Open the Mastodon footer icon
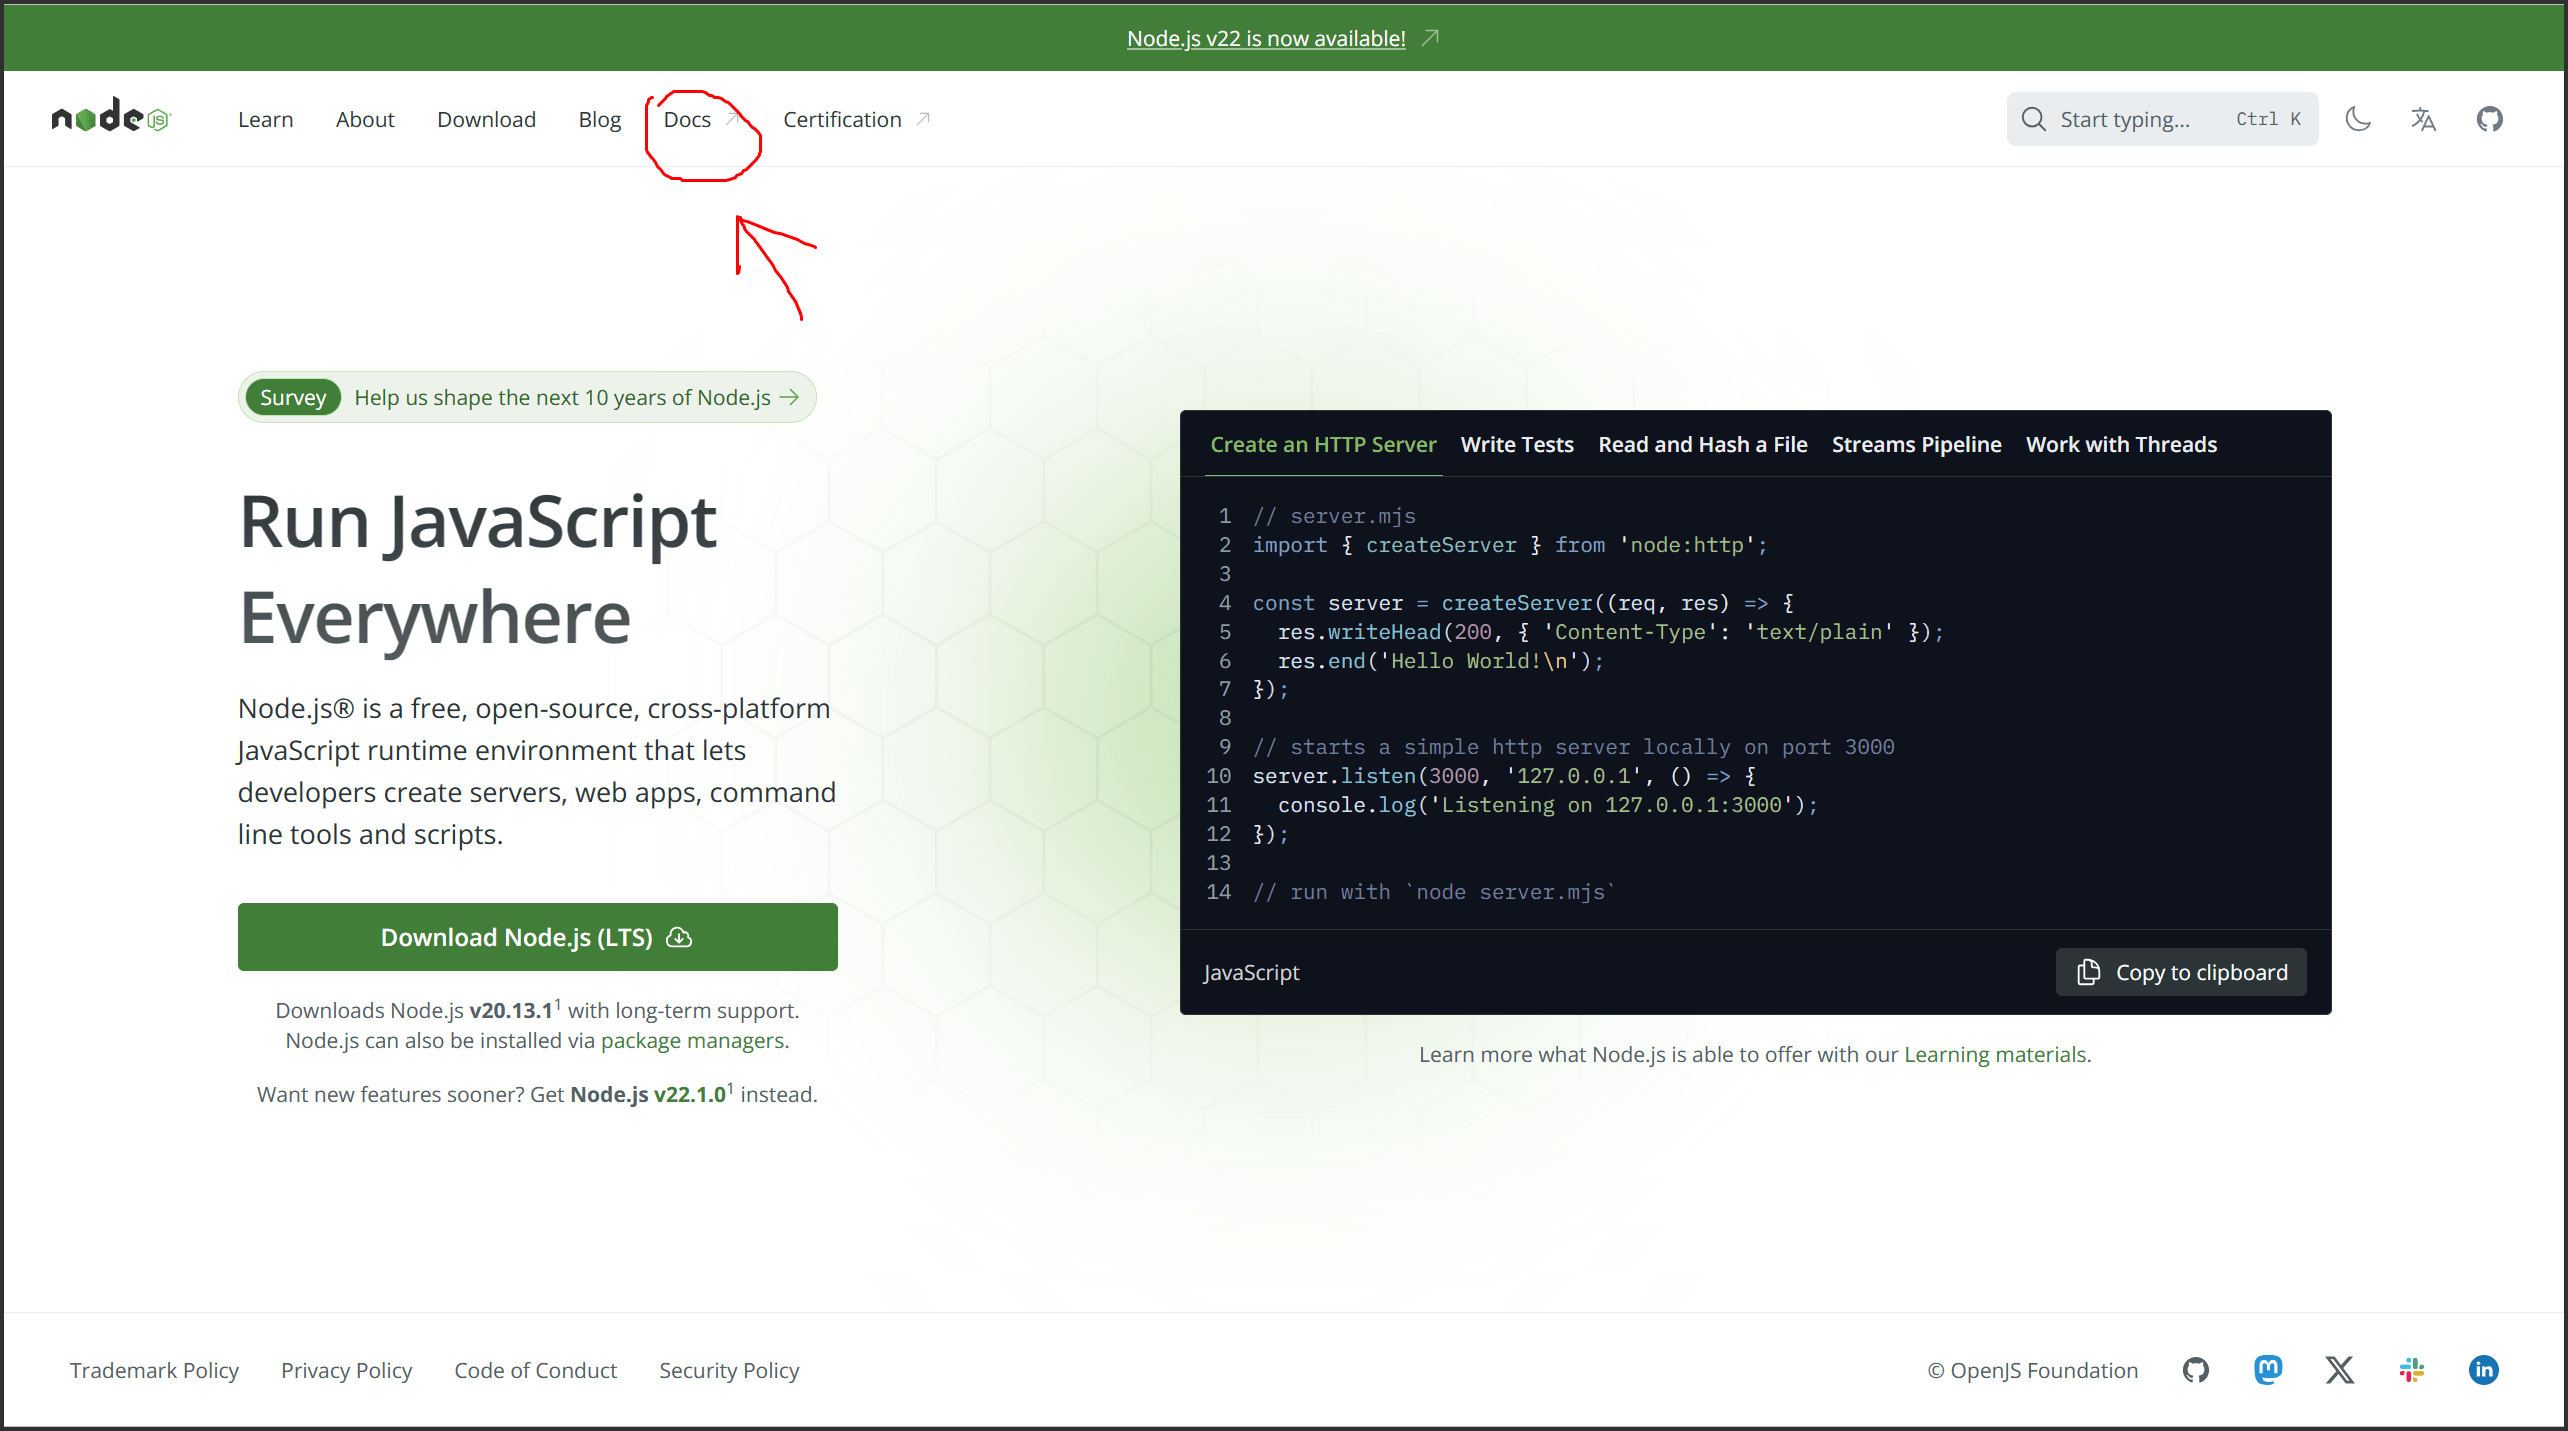The height and width of the screenshot is (1431, 2568). point(2268,1370)
